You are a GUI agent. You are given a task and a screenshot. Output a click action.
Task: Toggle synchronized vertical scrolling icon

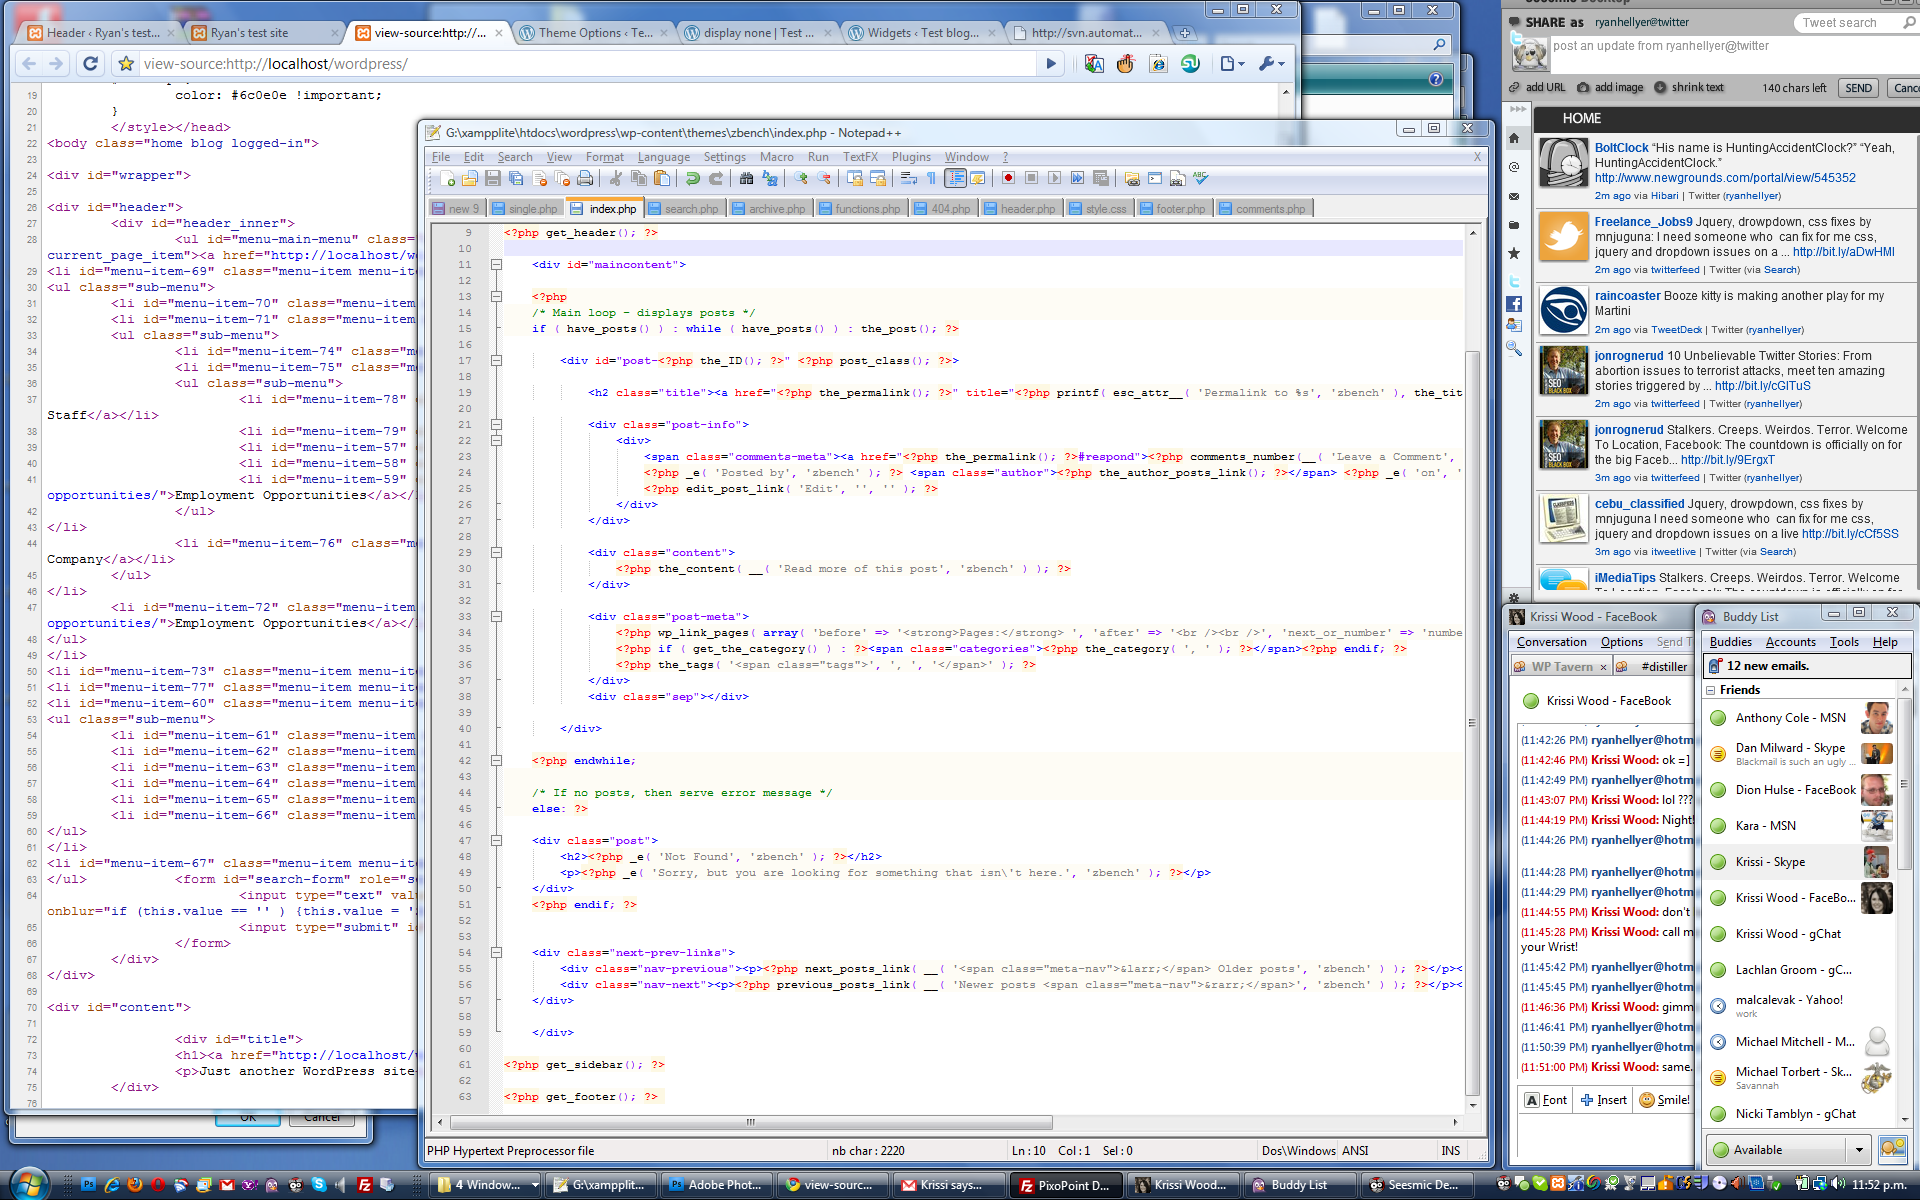click(x=854, y=178)
